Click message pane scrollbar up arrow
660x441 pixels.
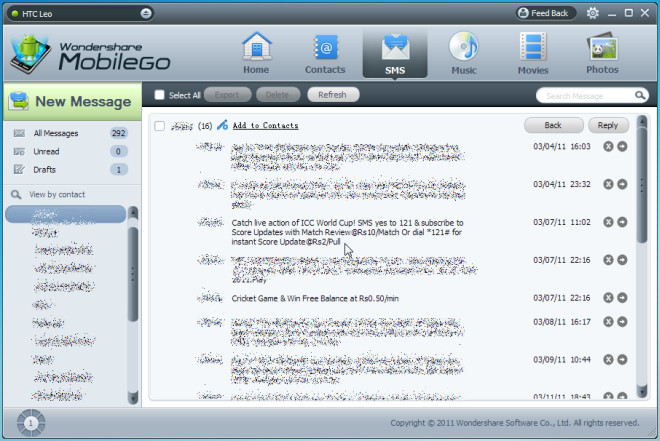click(642, 122)
